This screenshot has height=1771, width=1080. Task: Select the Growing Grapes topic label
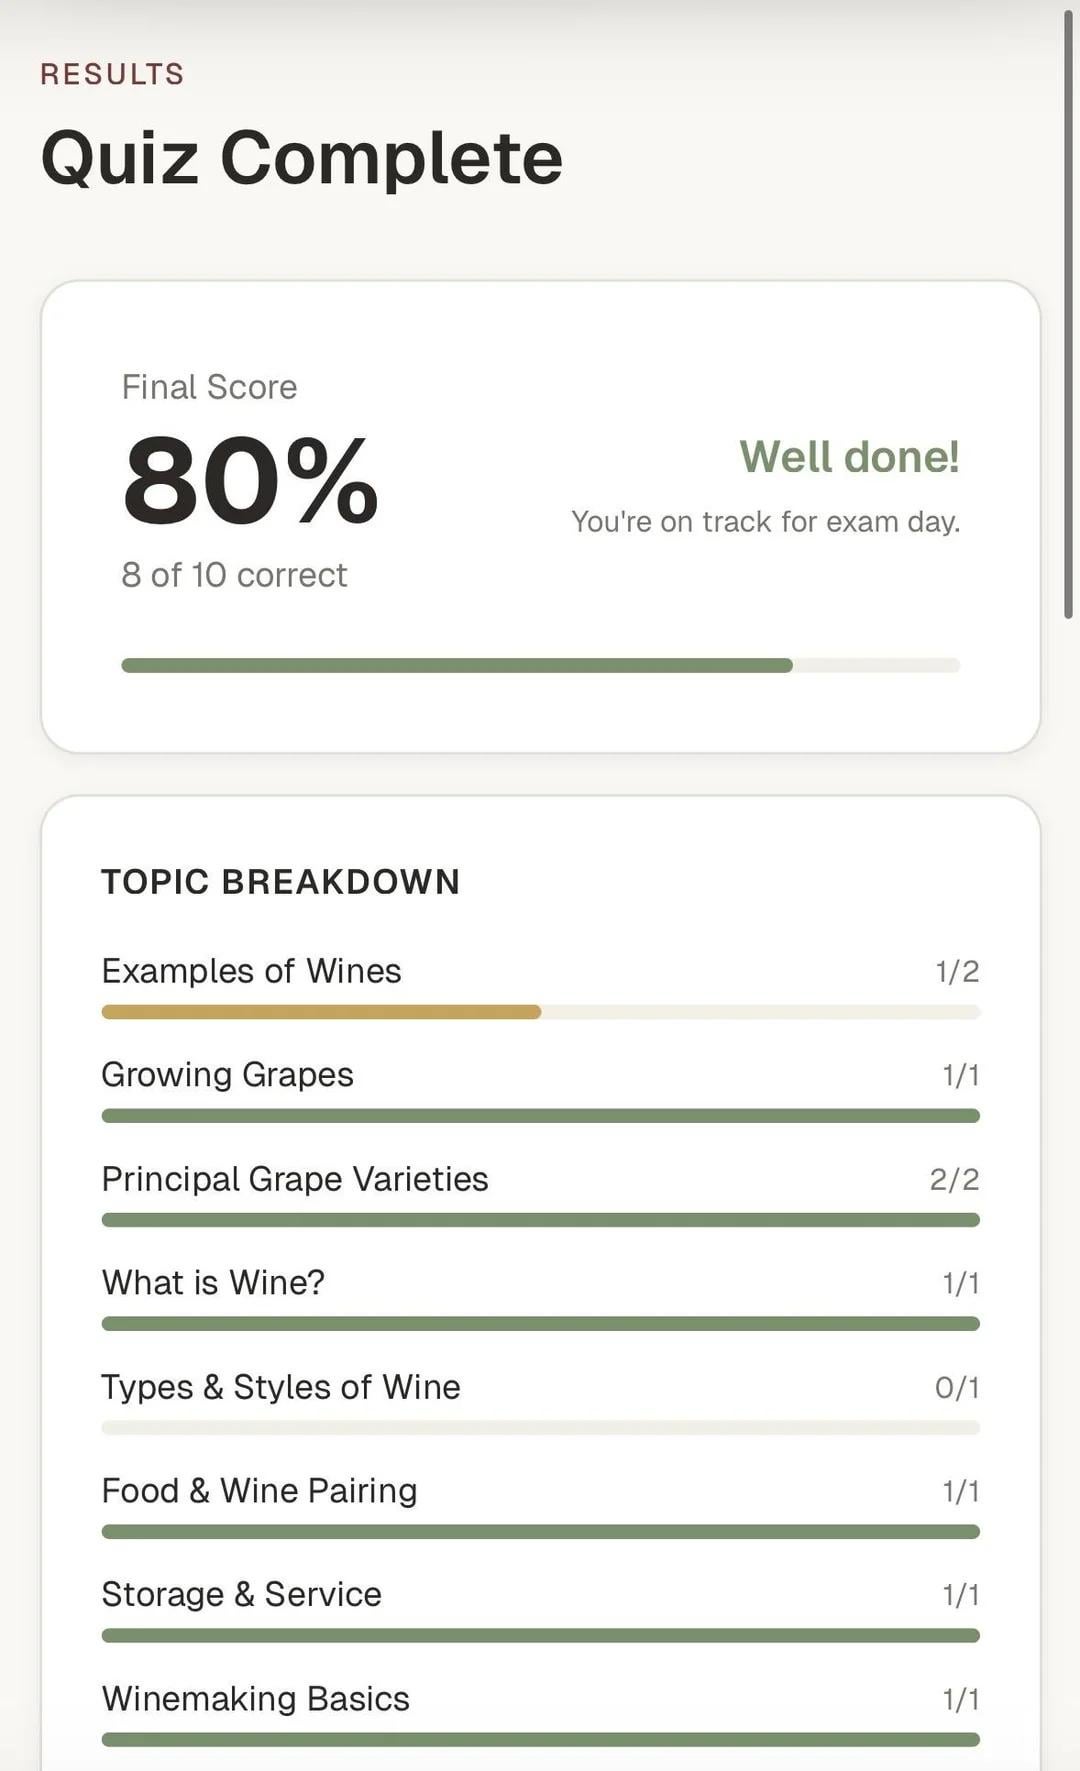[227, 1075]
